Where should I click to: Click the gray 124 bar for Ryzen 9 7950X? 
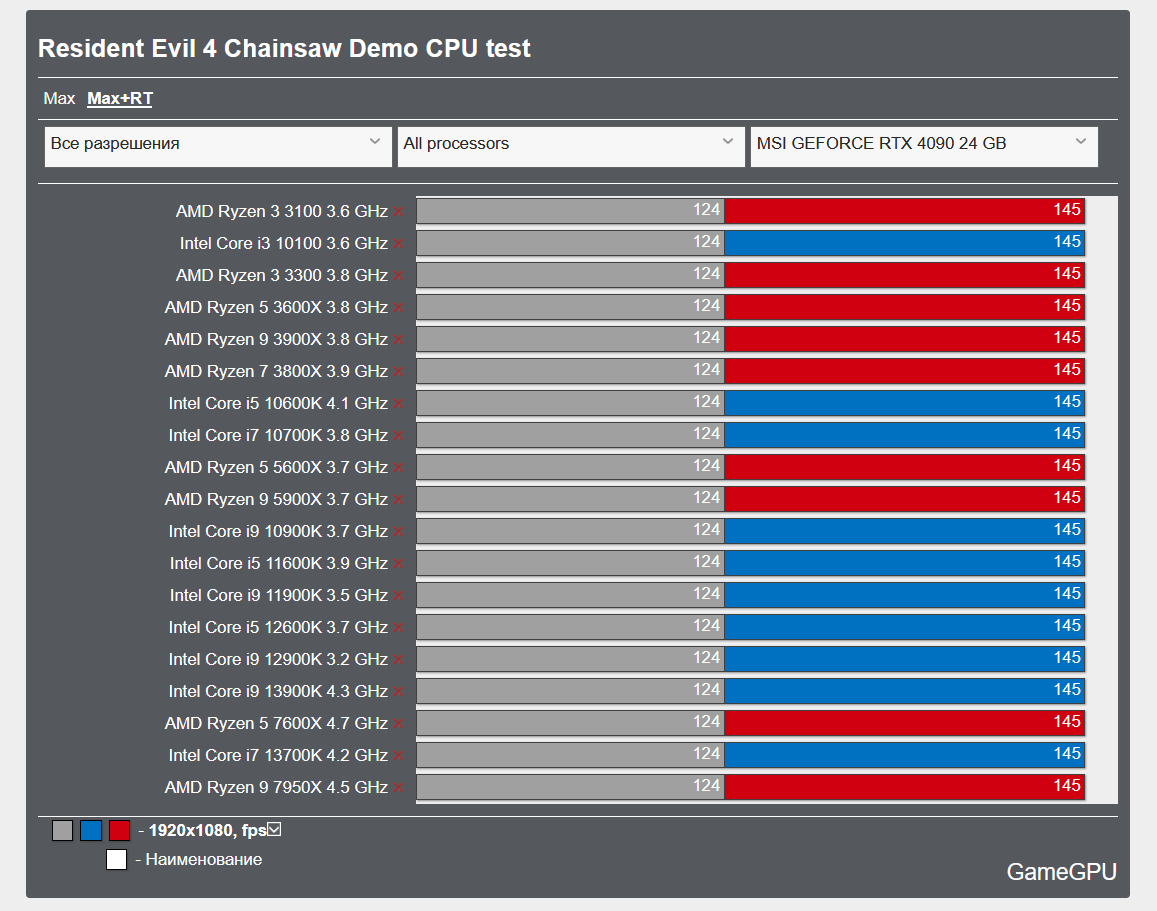click(570, 786)
